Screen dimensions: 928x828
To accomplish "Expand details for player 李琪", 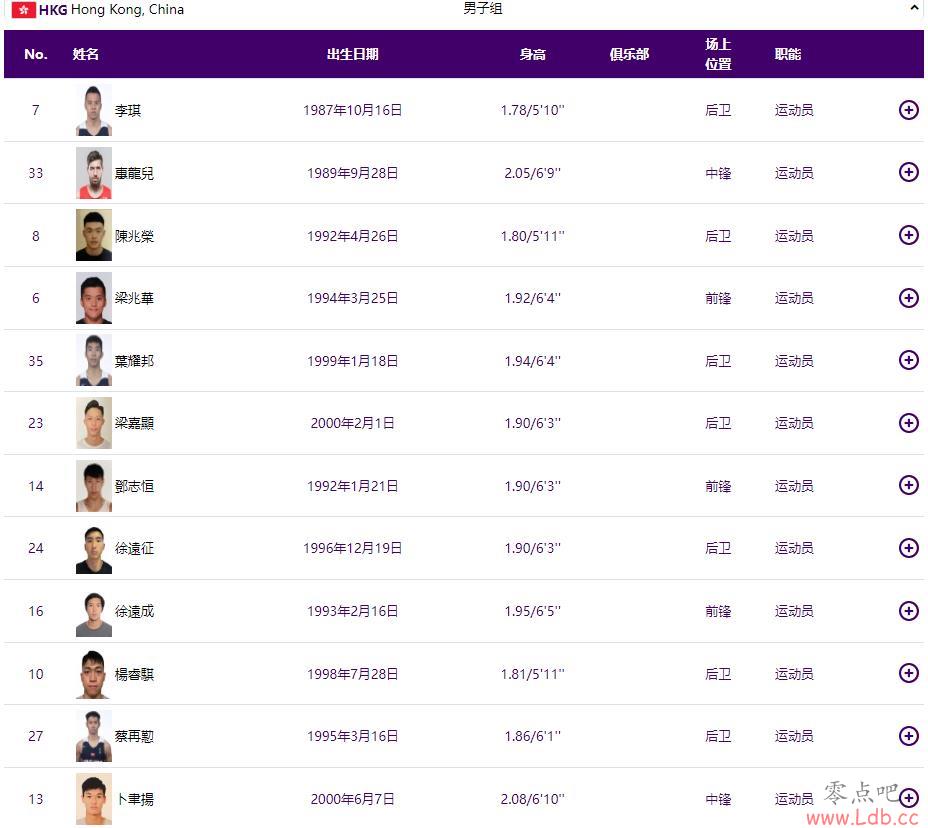I will click(908, 110).
